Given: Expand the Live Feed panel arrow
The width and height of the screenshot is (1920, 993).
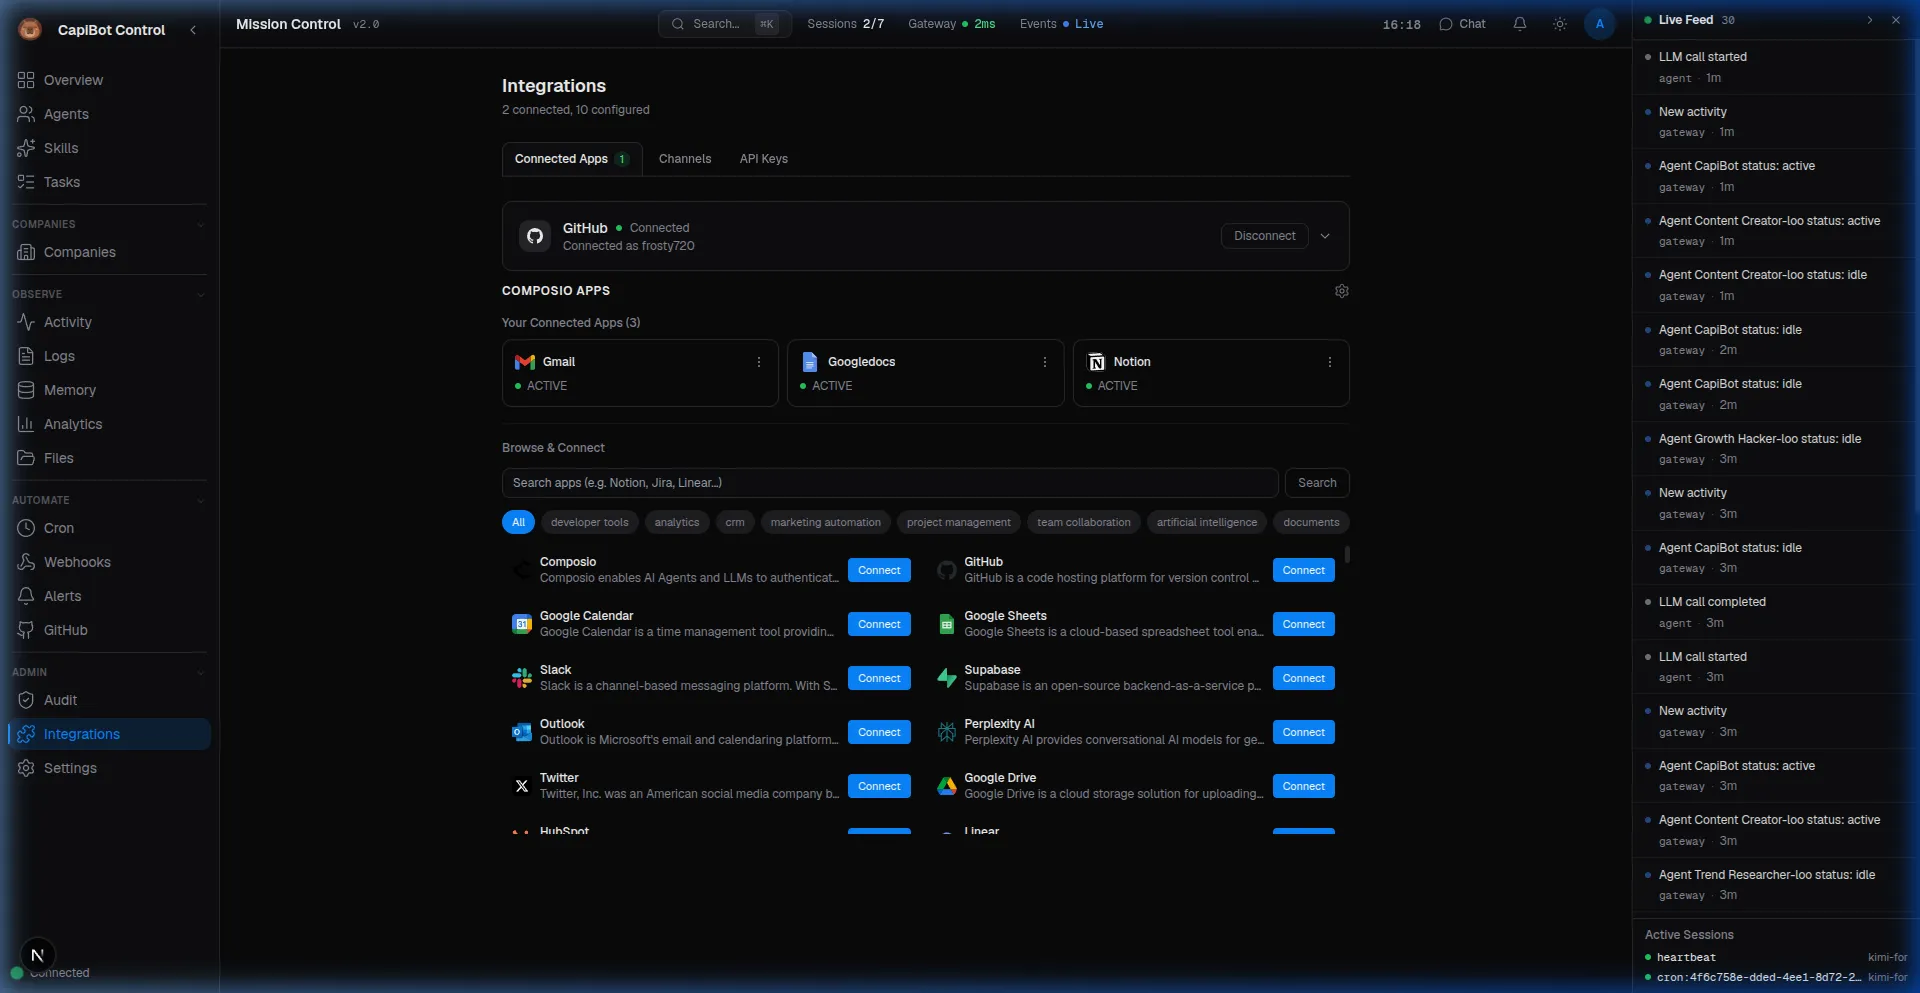Looking at the screenshot, I should (x=1869, y=20).
